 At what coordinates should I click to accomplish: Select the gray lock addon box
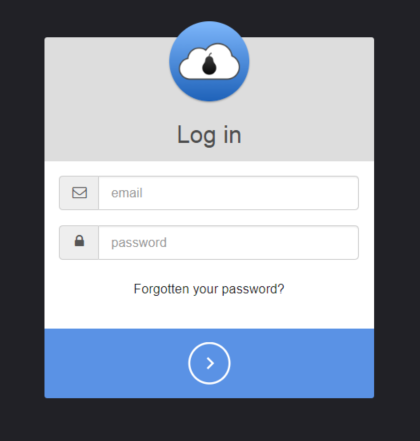tap(79, 242)
